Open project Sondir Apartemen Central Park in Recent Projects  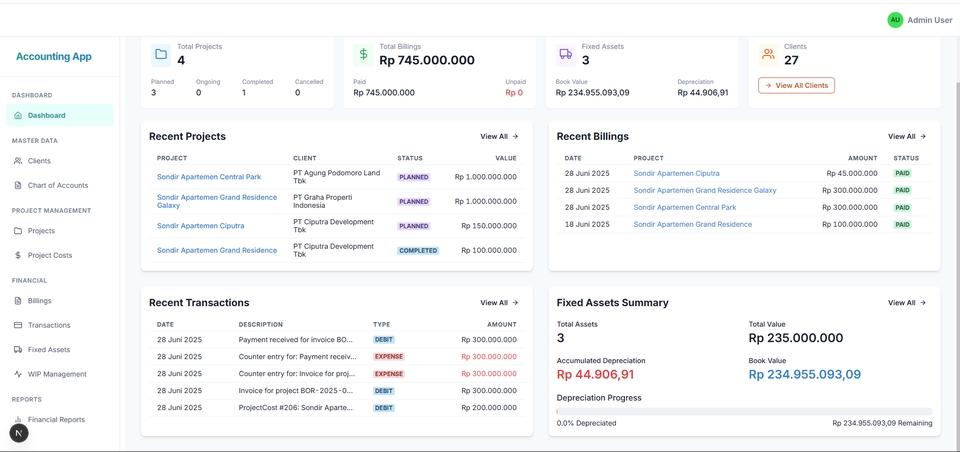coord(209,177)
